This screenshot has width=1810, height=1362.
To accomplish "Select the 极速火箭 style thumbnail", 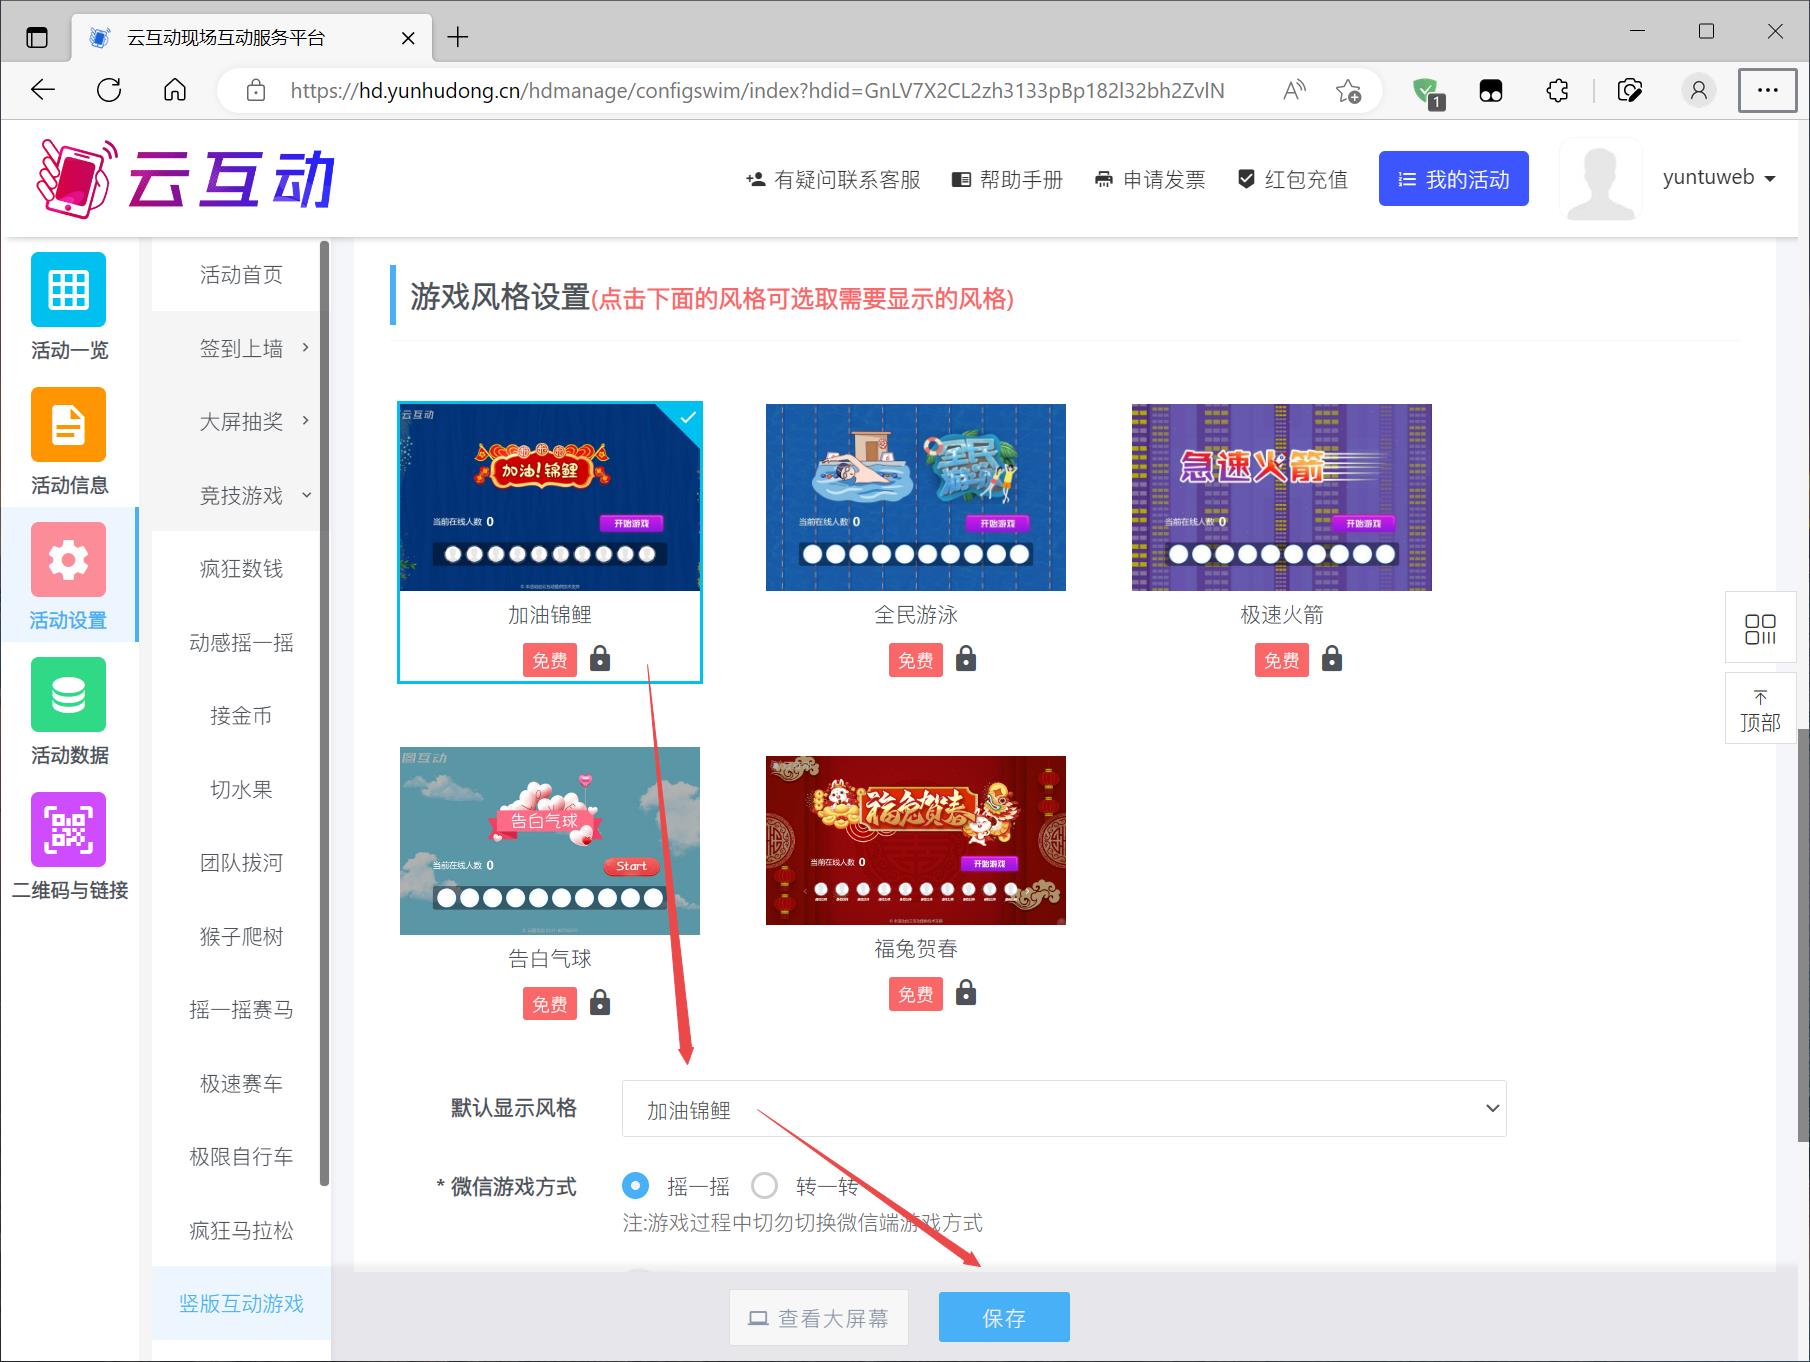I will point(1282,497).
